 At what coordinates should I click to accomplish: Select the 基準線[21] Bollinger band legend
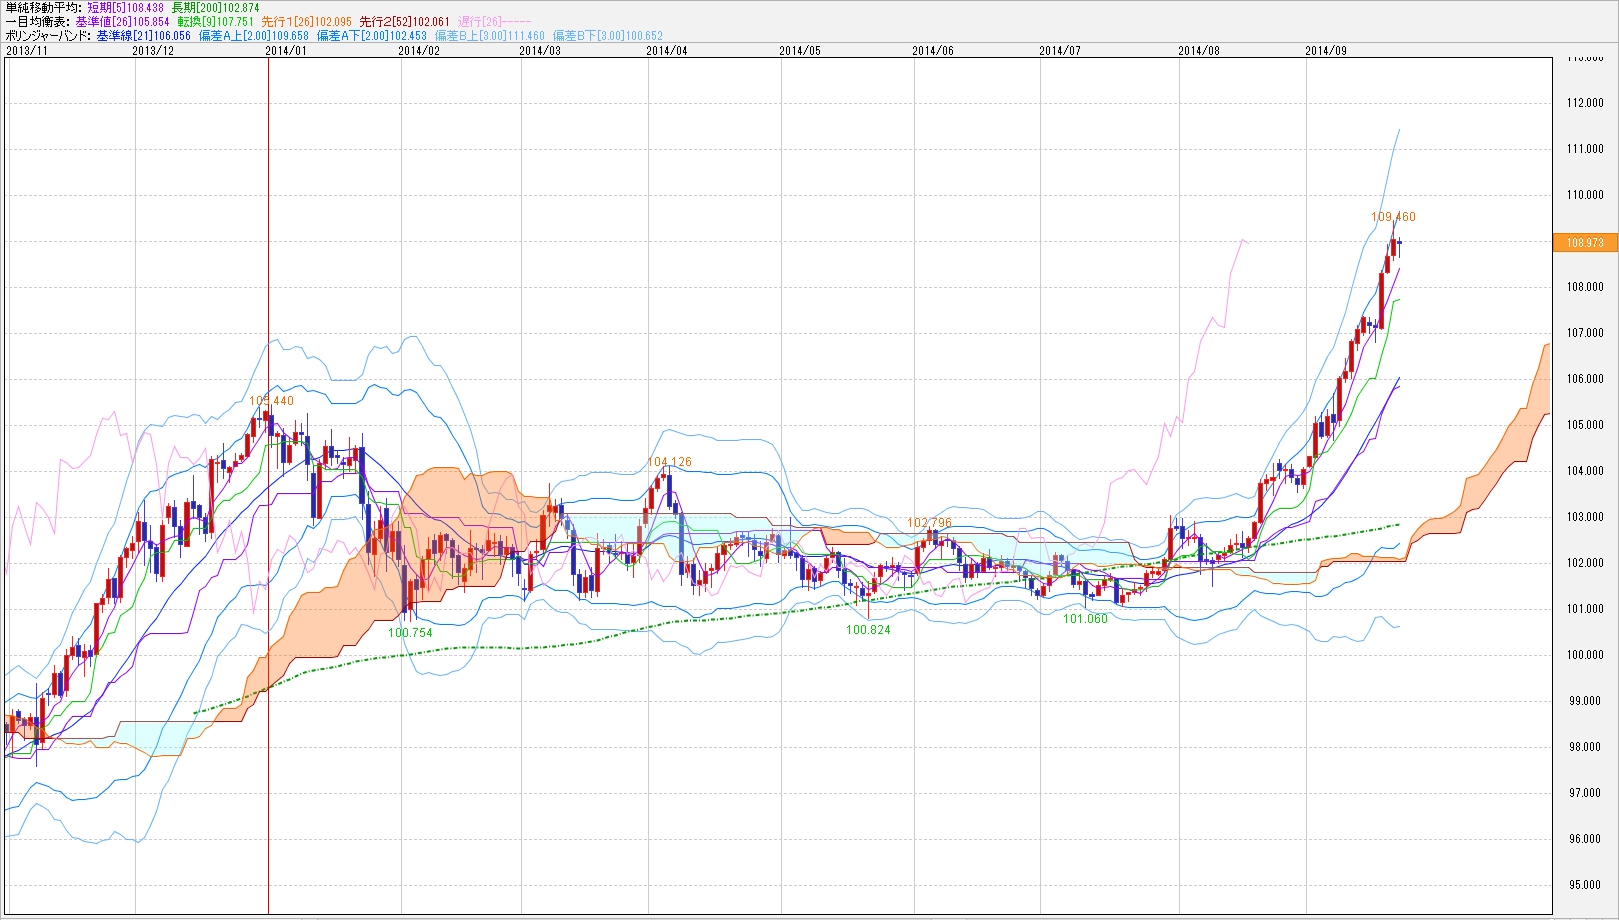pyautogui.click(x=143, y=36)
